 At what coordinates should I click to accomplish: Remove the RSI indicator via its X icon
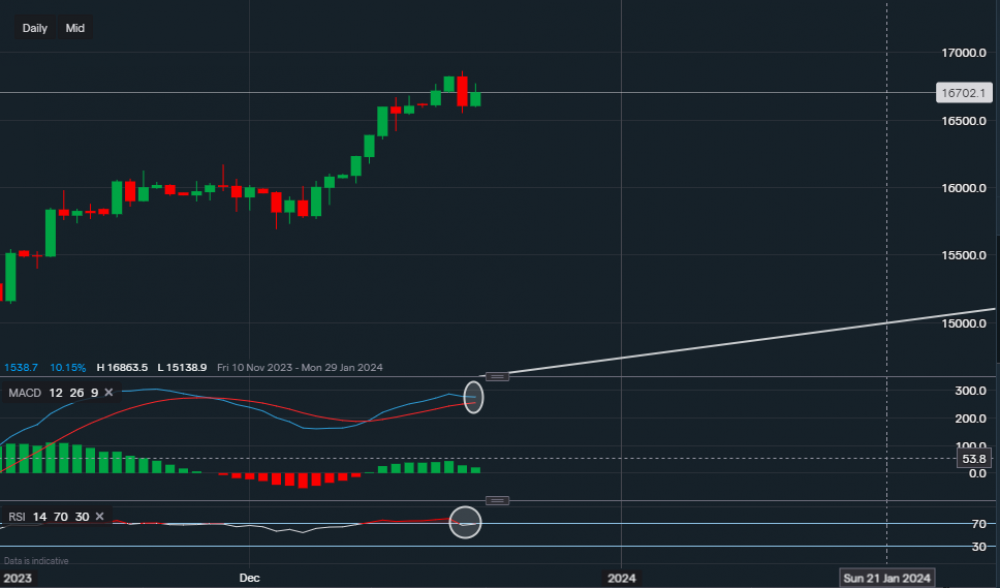[x=99, y=517]
